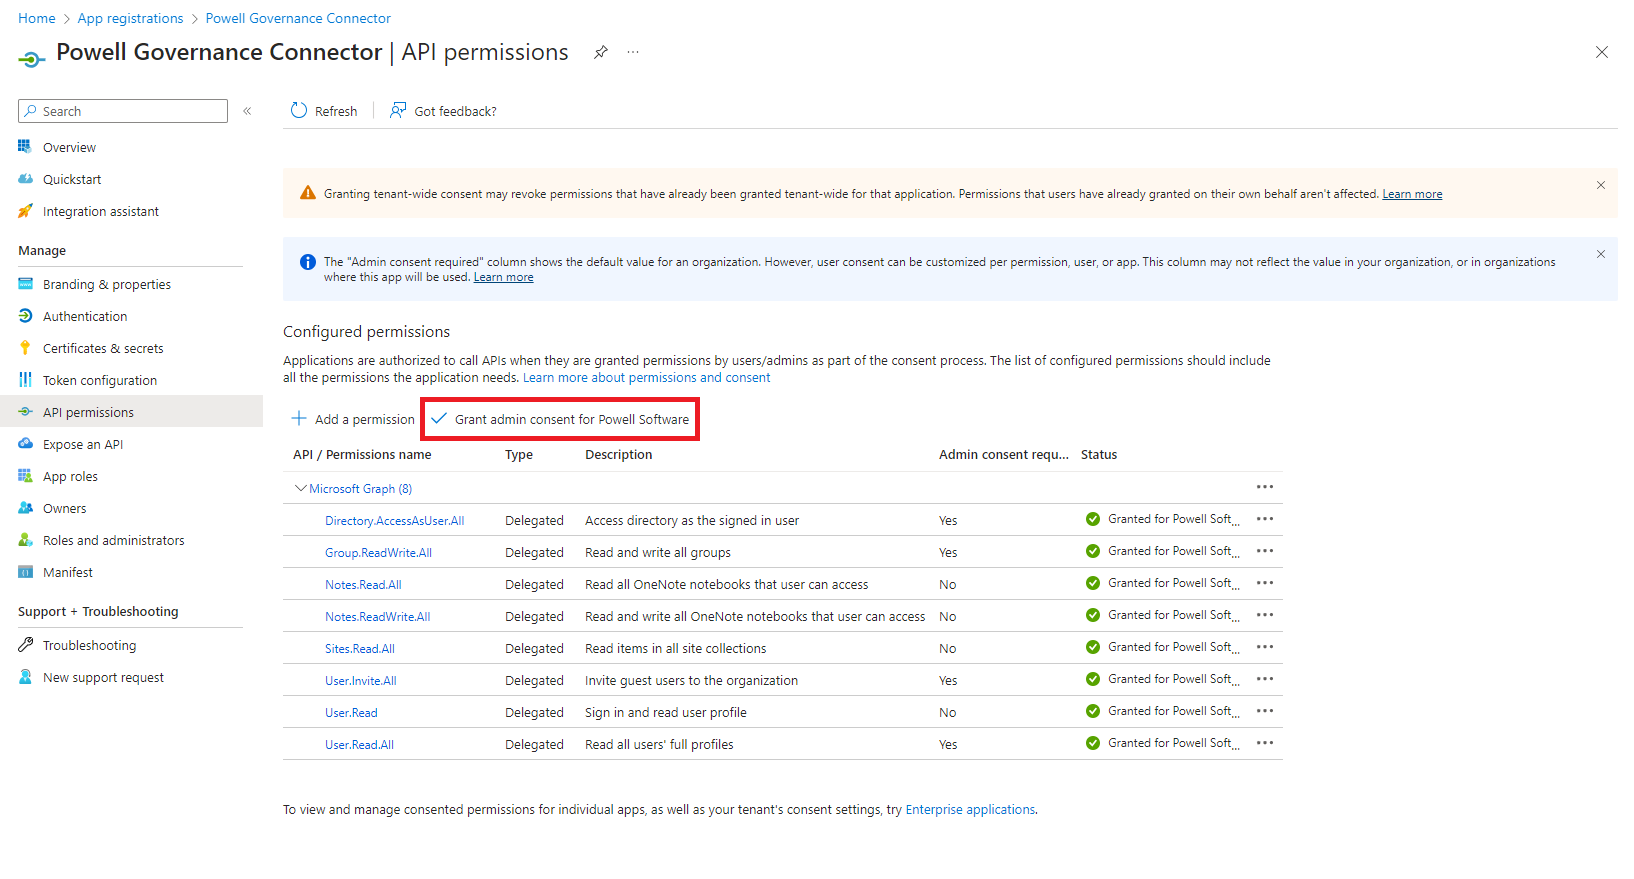The width and height of the screenshot is (1634, 879).
Task: Click the Refresh icon in toolbar
Action: coord(299,110)
